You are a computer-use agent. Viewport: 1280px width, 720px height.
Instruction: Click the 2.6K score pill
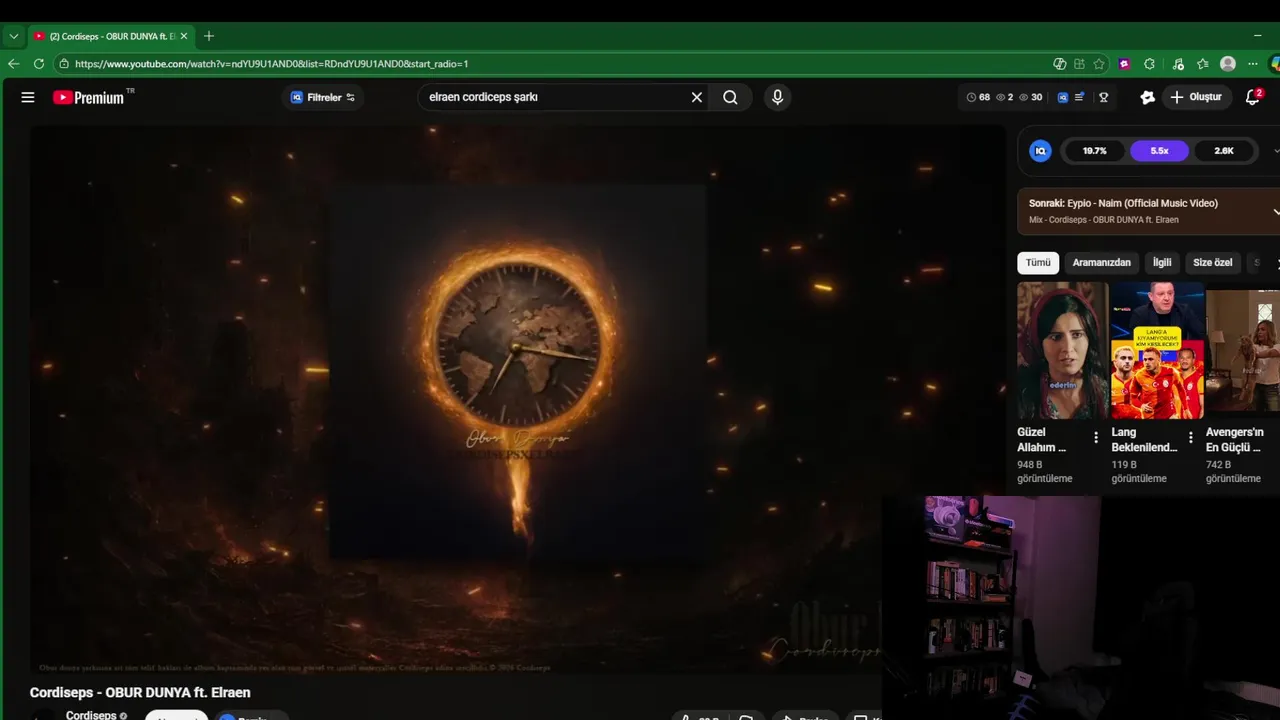1224,151
